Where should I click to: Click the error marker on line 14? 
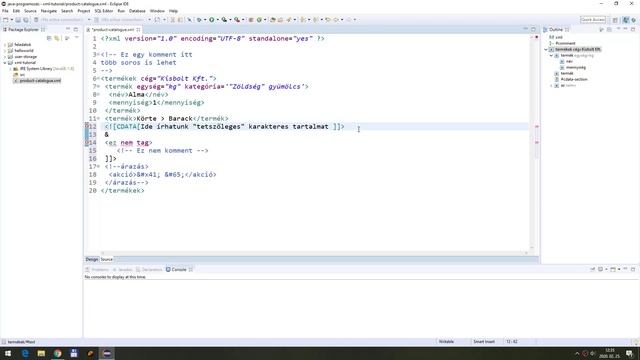point(87,142)
